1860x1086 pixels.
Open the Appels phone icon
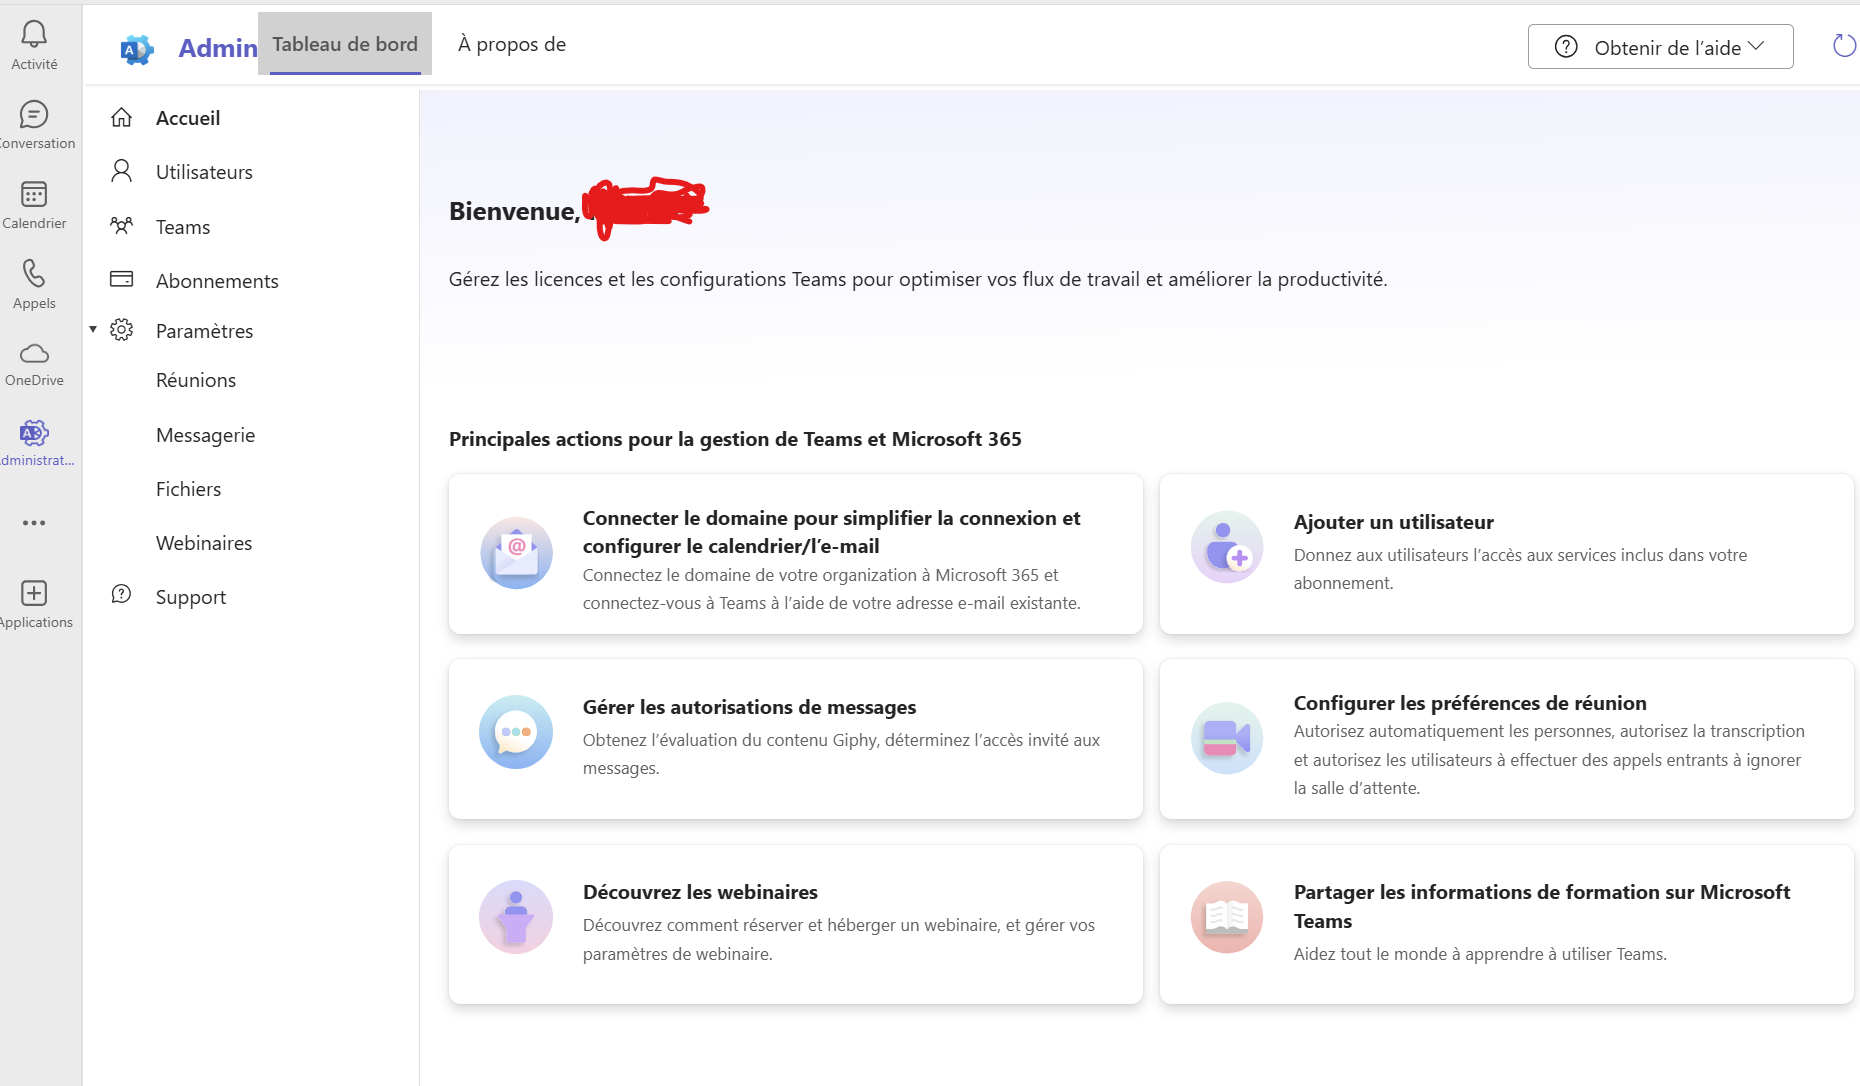[34, 273]
